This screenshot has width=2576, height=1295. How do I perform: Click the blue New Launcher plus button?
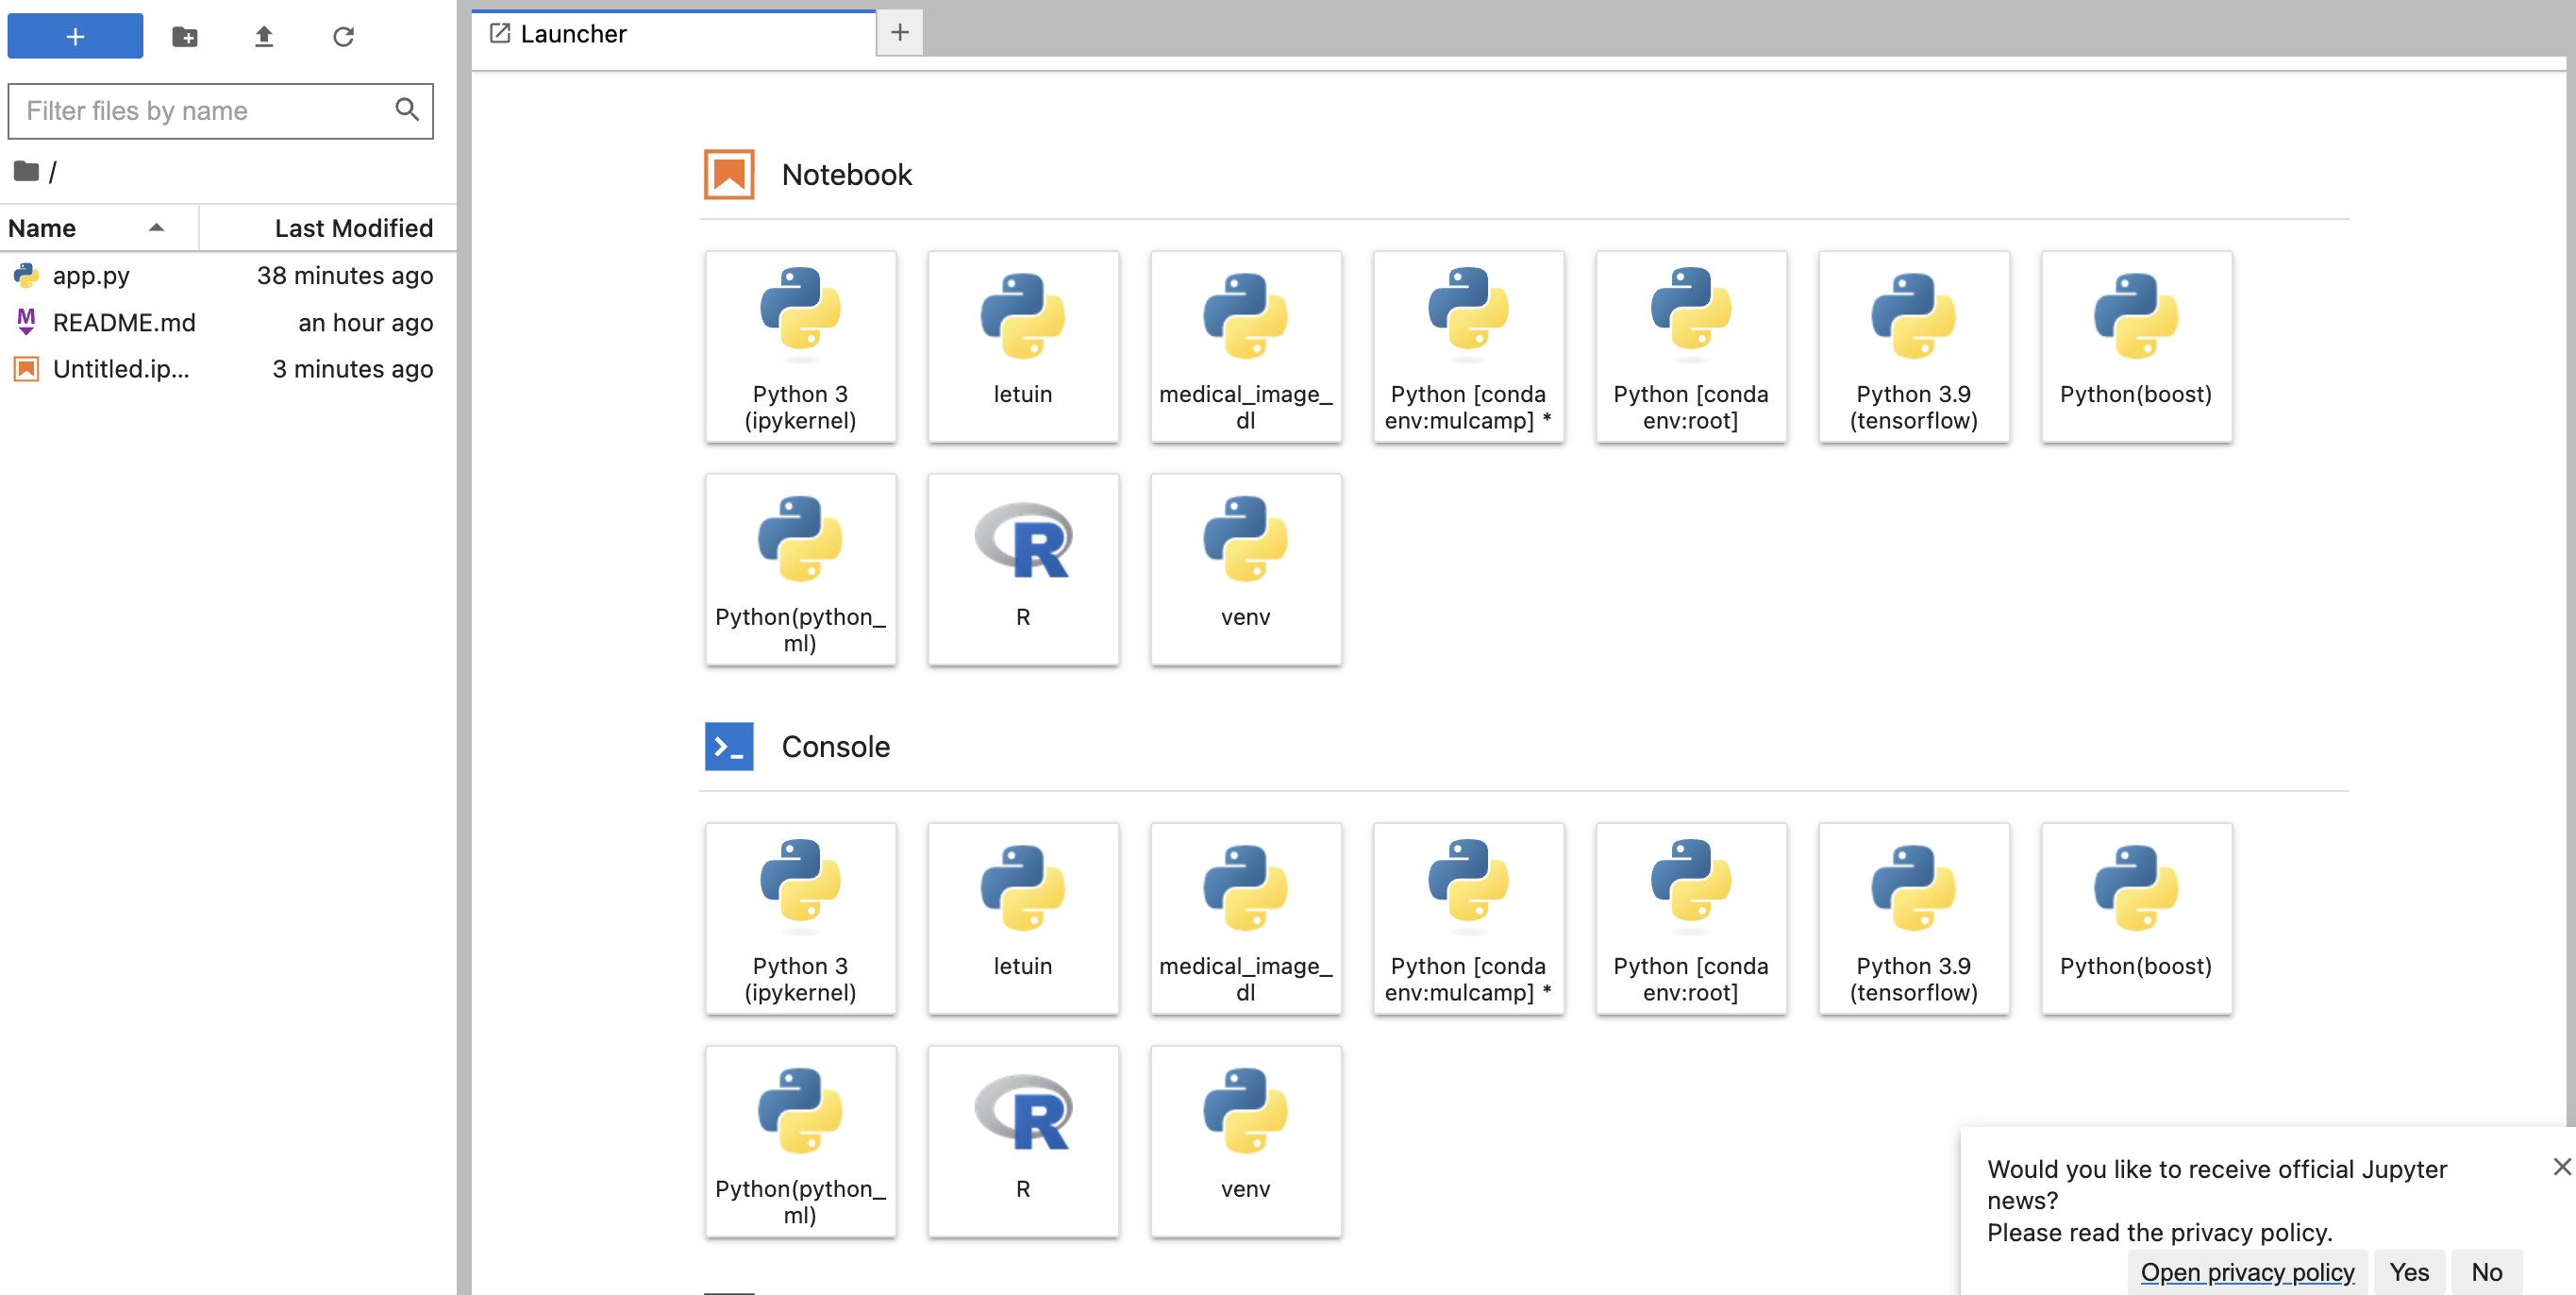coord(75,36)
